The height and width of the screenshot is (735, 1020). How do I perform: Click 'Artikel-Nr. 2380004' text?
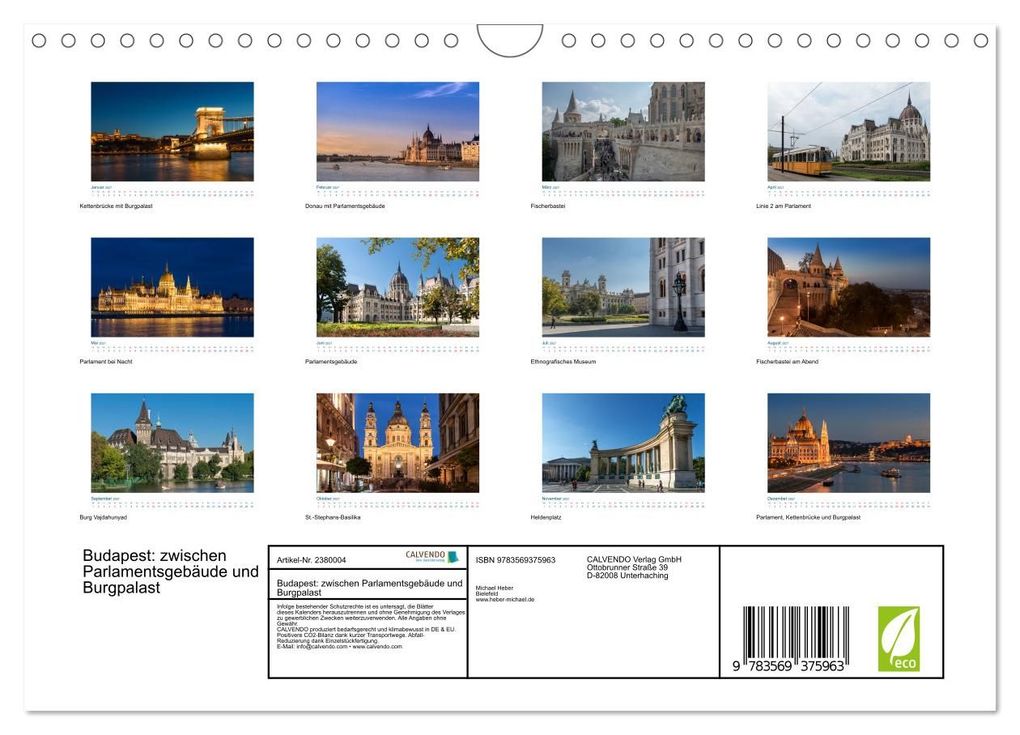[312, 560]
